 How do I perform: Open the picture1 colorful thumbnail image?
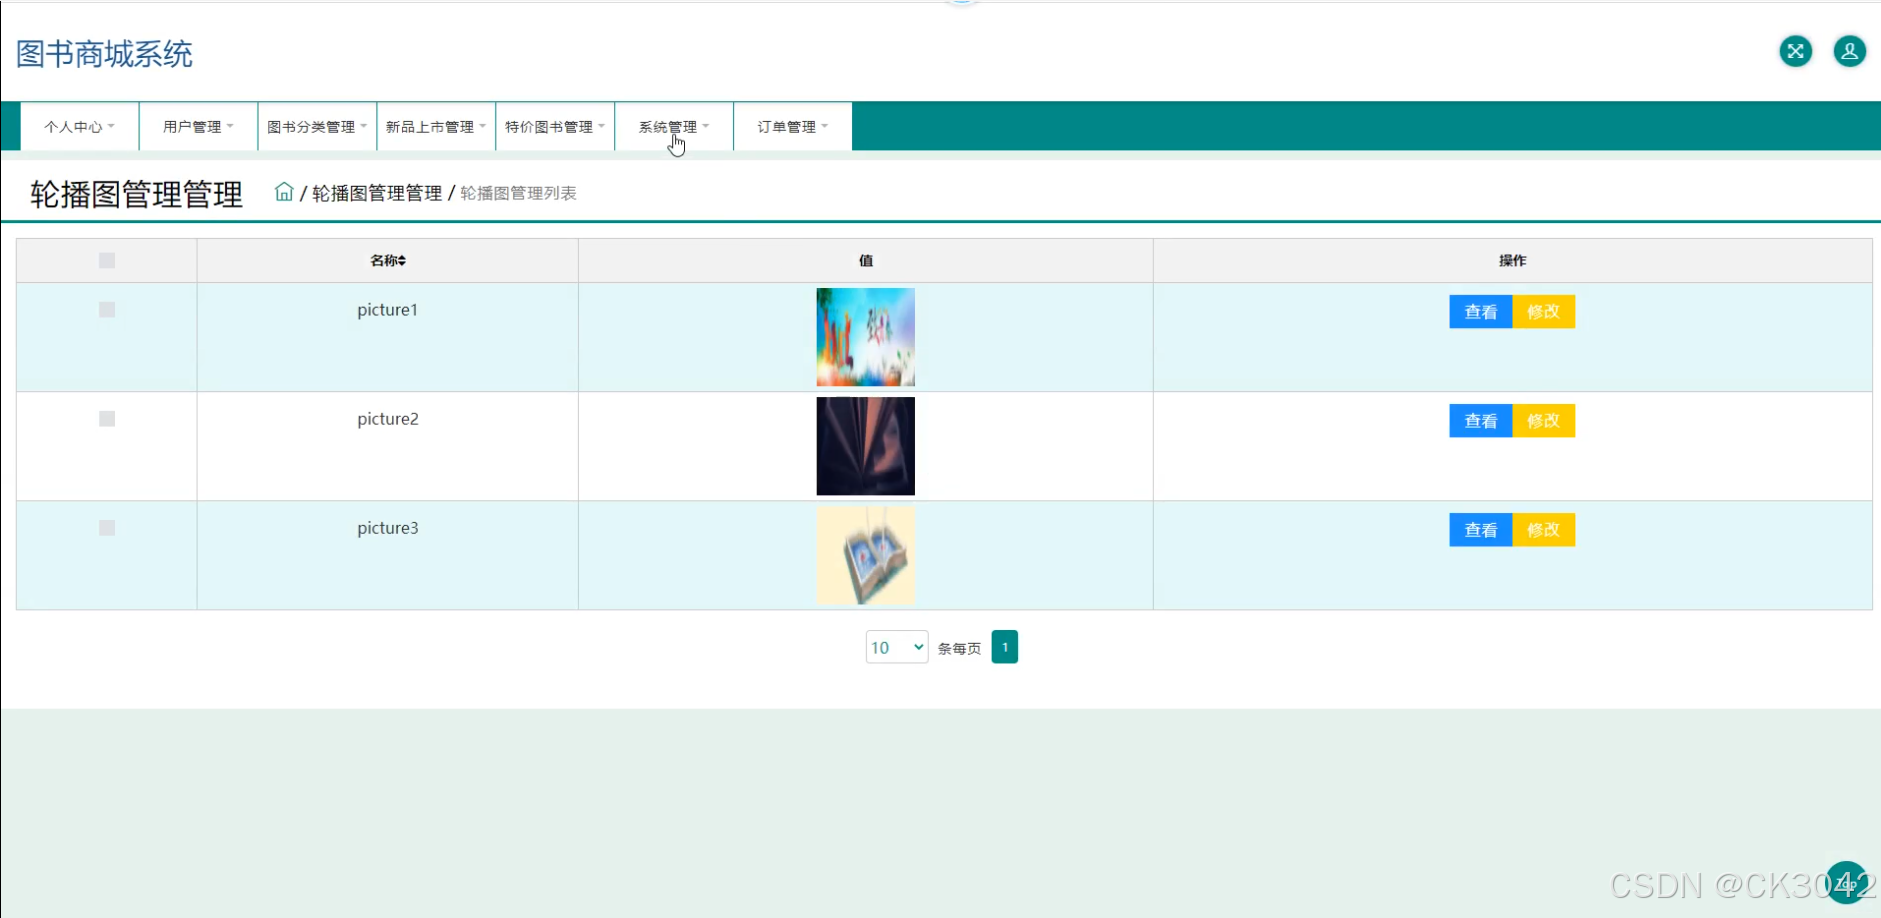(x=866, y=337)
